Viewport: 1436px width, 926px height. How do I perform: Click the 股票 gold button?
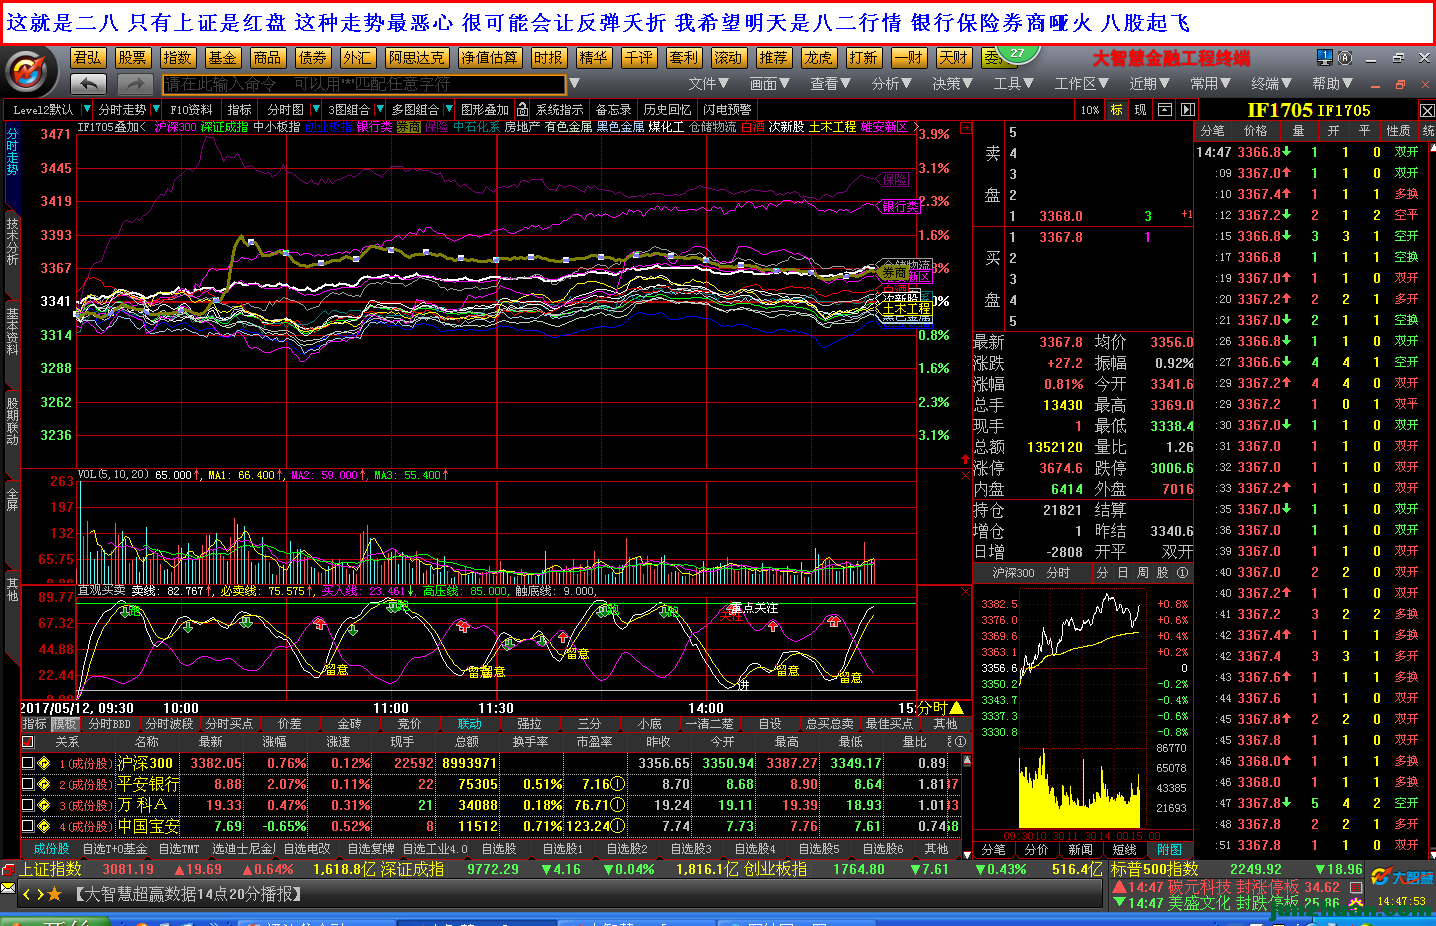132,58
